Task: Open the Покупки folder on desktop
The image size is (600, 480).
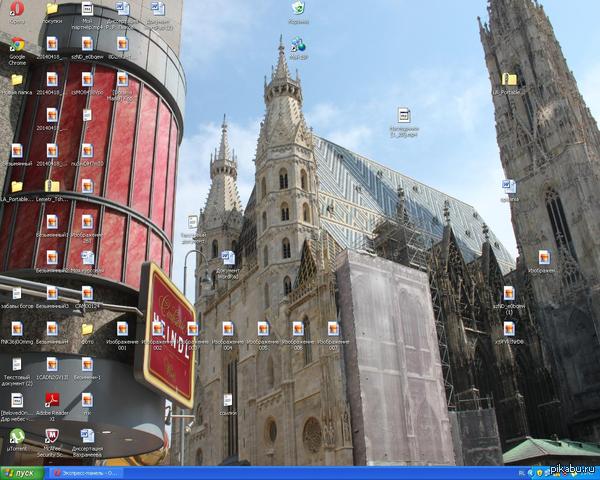Action: click(52, 9)
